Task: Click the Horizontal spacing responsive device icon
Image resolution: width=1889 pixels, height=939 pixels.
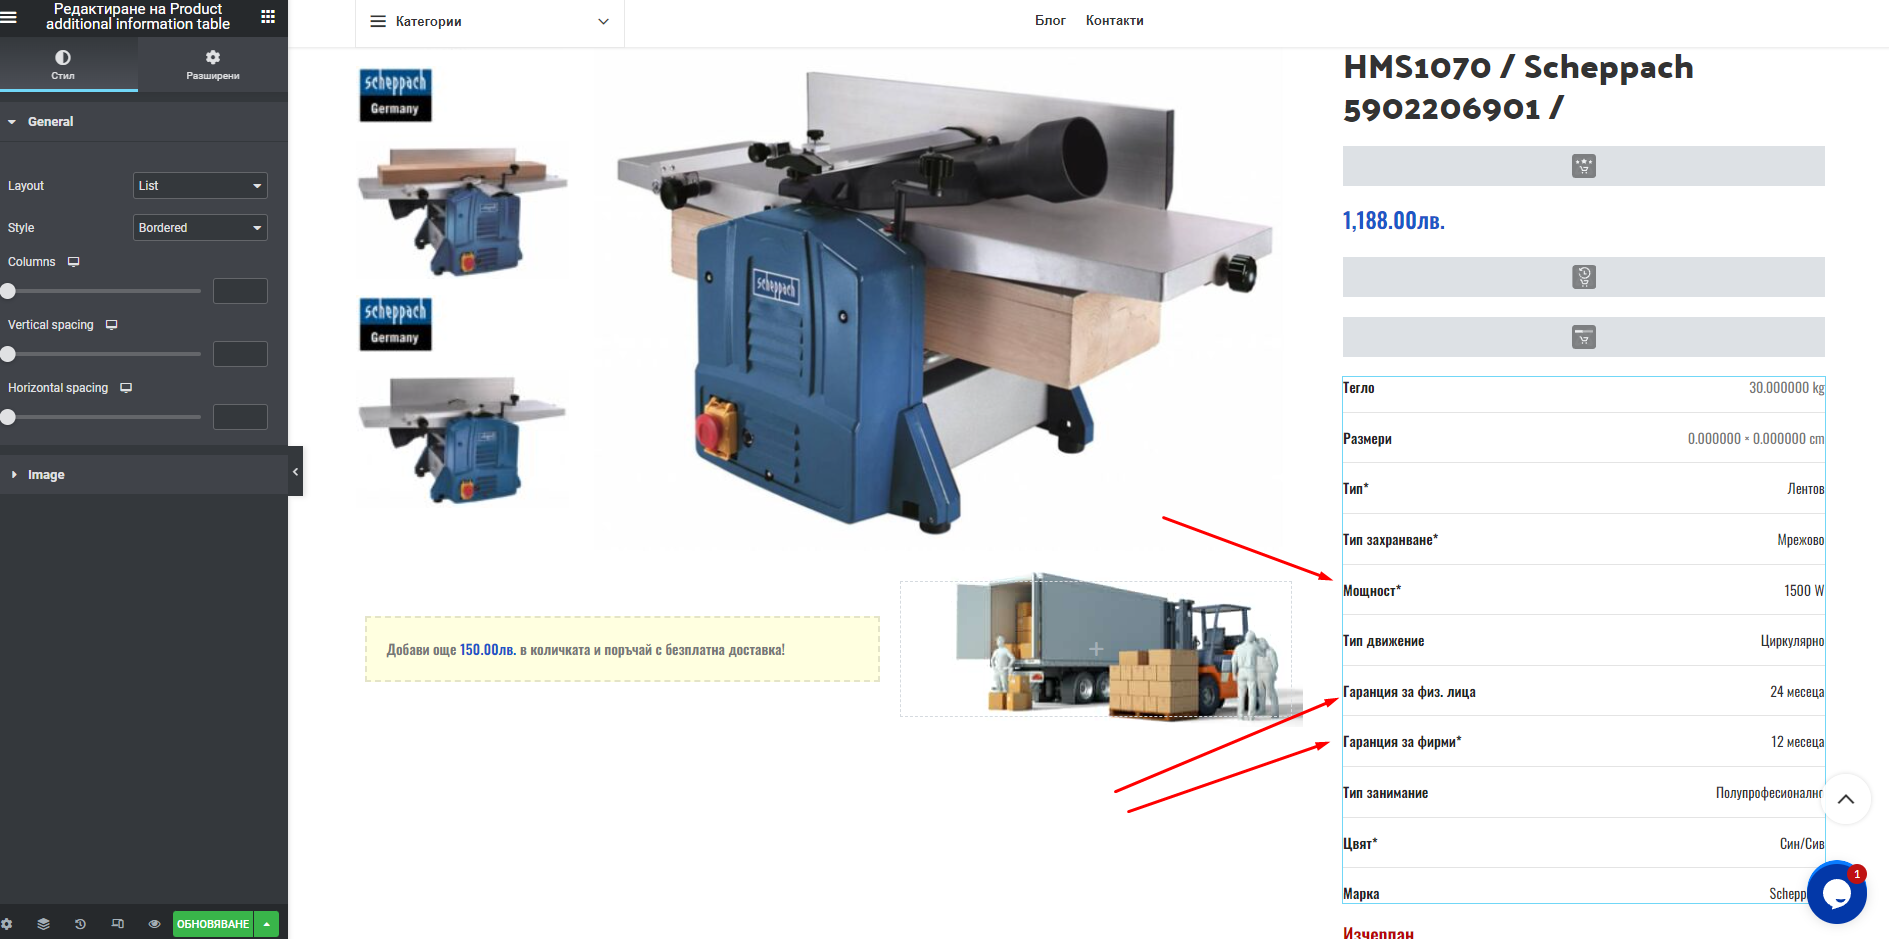Action: tap(126, 388)
